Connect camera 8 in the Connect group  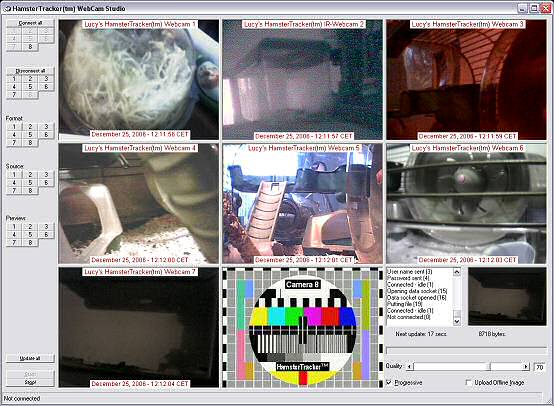pos(30,47)
